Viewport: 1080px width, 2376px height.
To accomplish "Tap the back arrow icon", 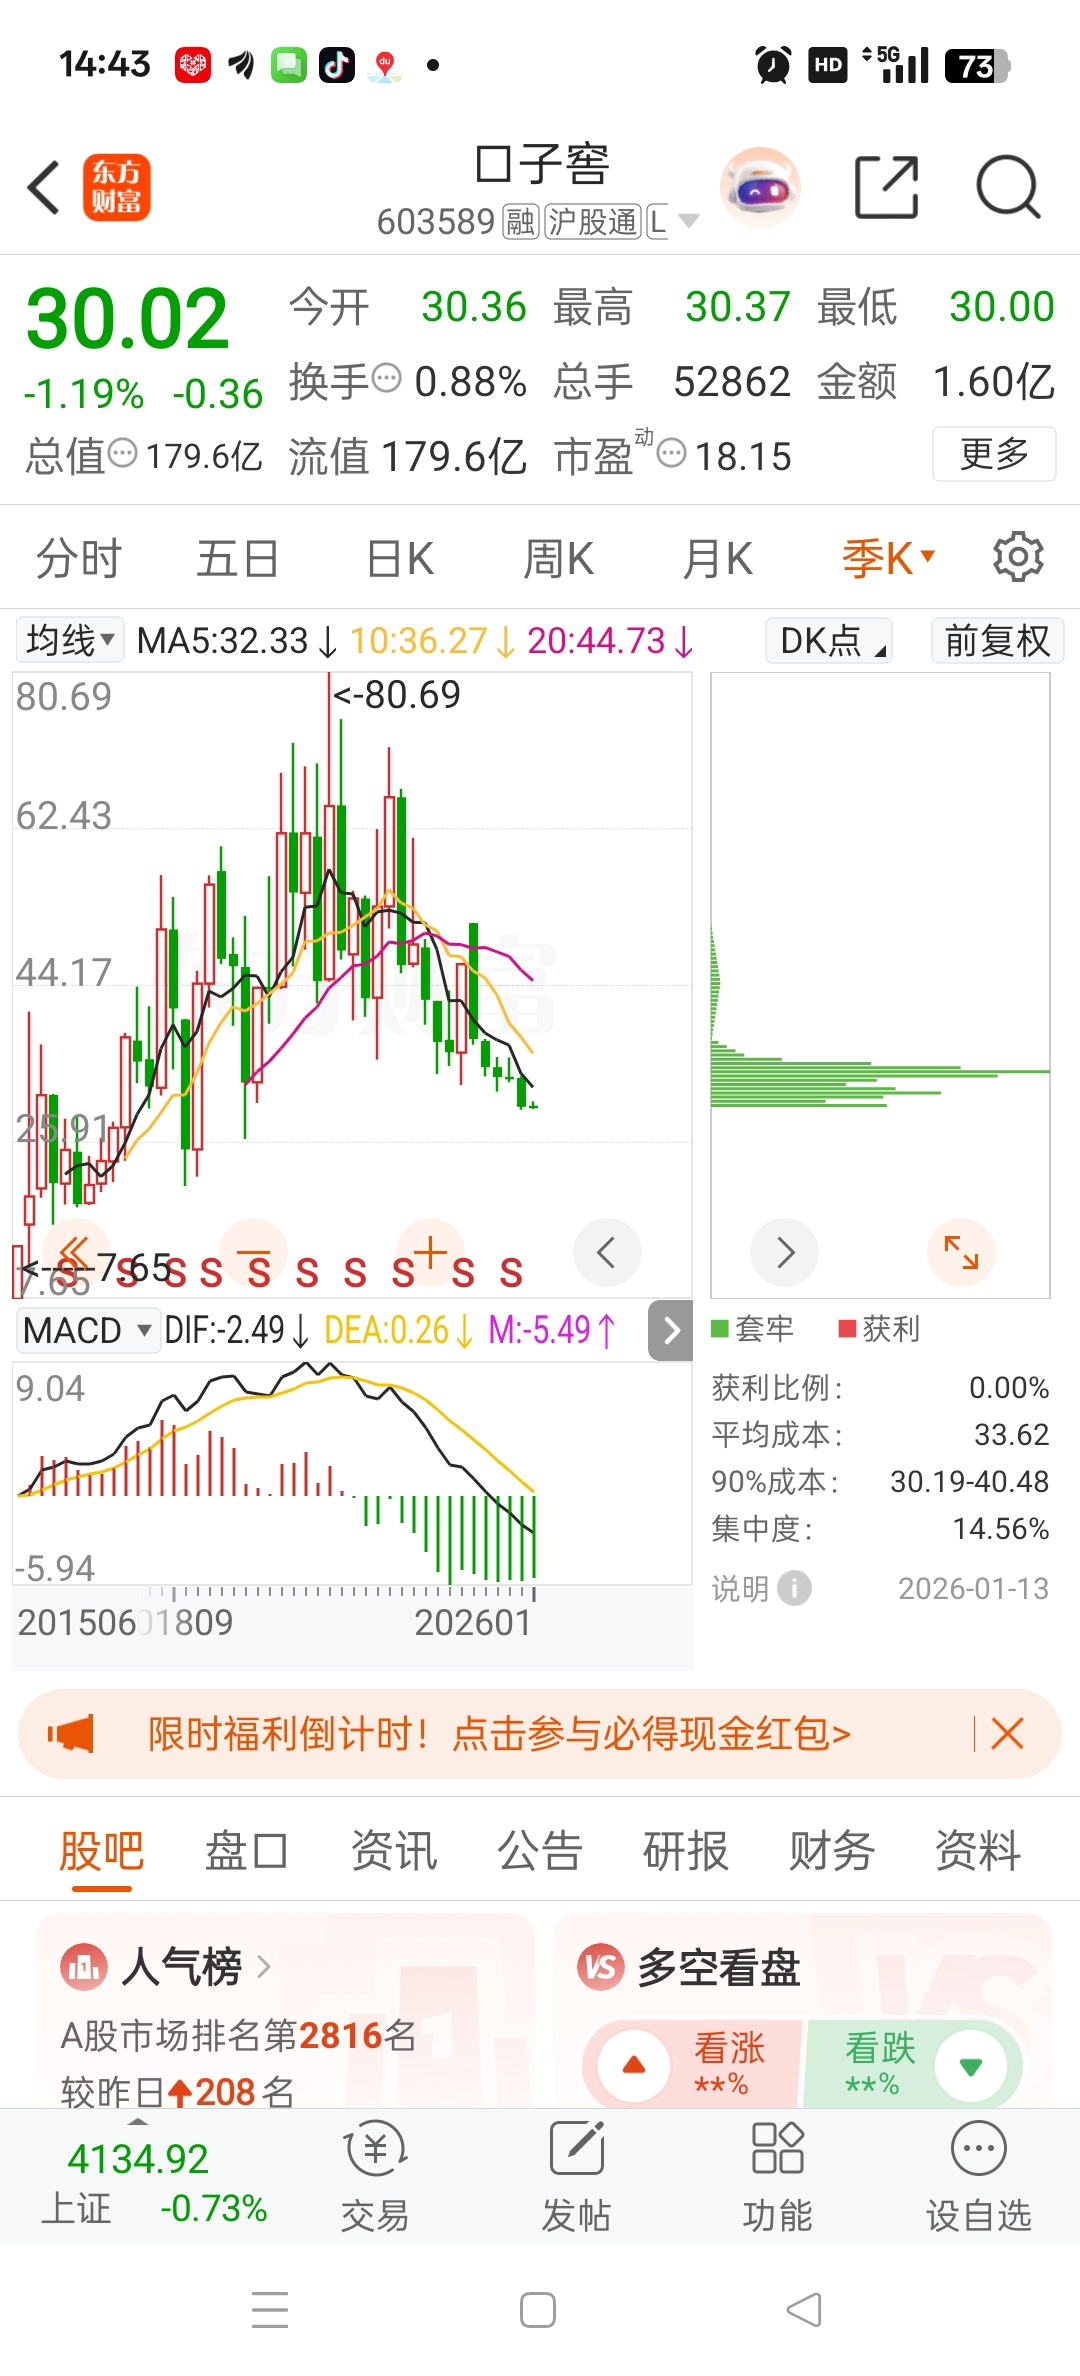I will [44, 187].
